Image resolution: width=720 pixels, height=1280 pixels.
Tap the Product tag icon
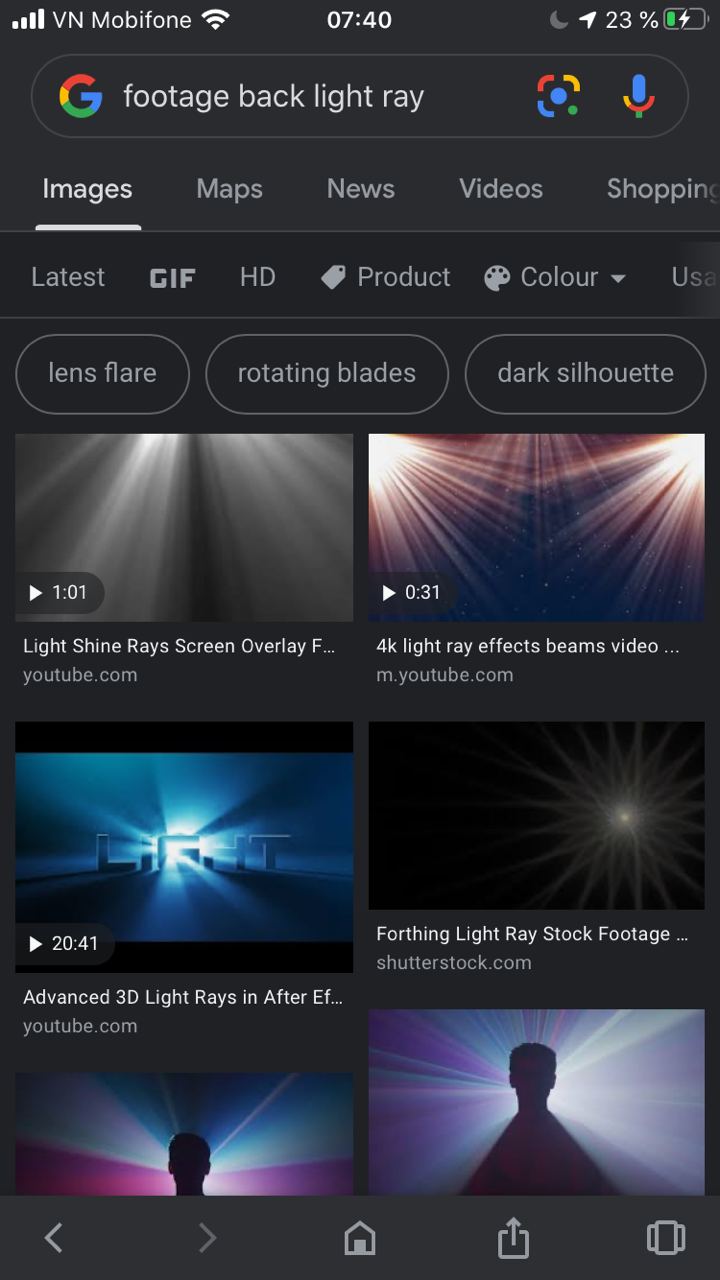(x=333, y=277)
